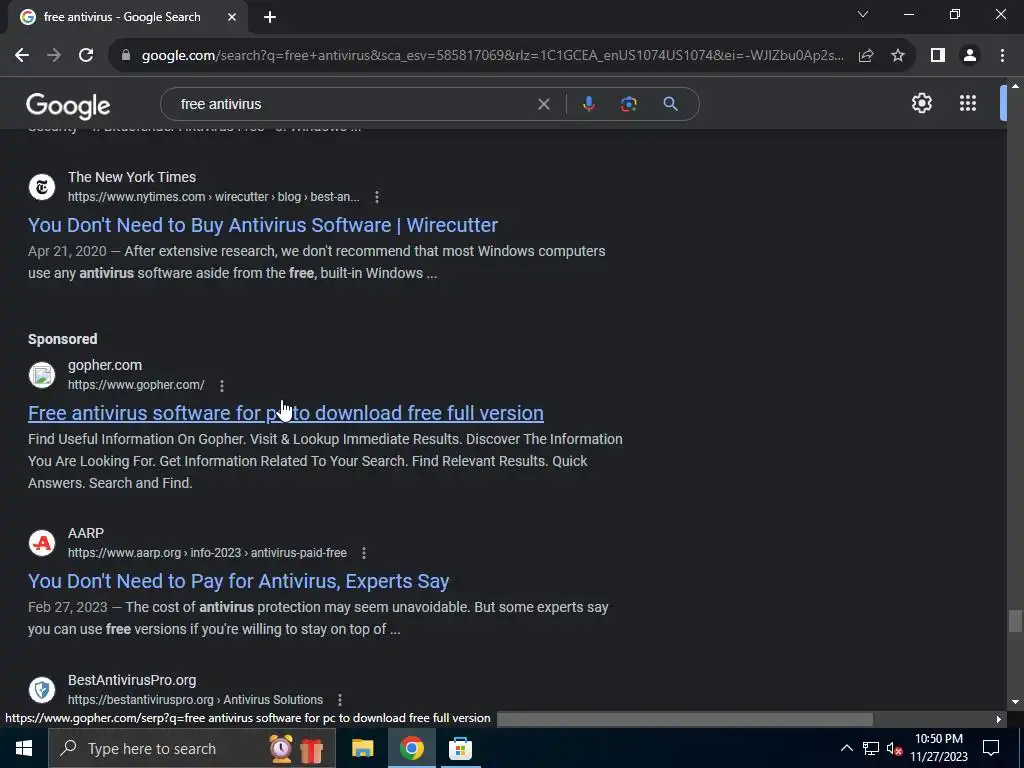Close the free antivirus tab
Image resolution: width=1024 pixels, height=768 pixels.
232,17
